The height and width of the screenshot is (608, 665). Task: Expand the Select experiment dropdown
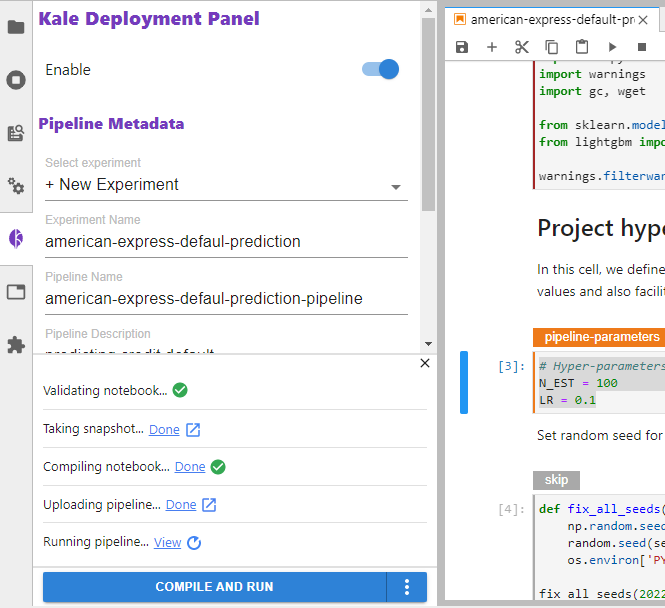(395, 186)
